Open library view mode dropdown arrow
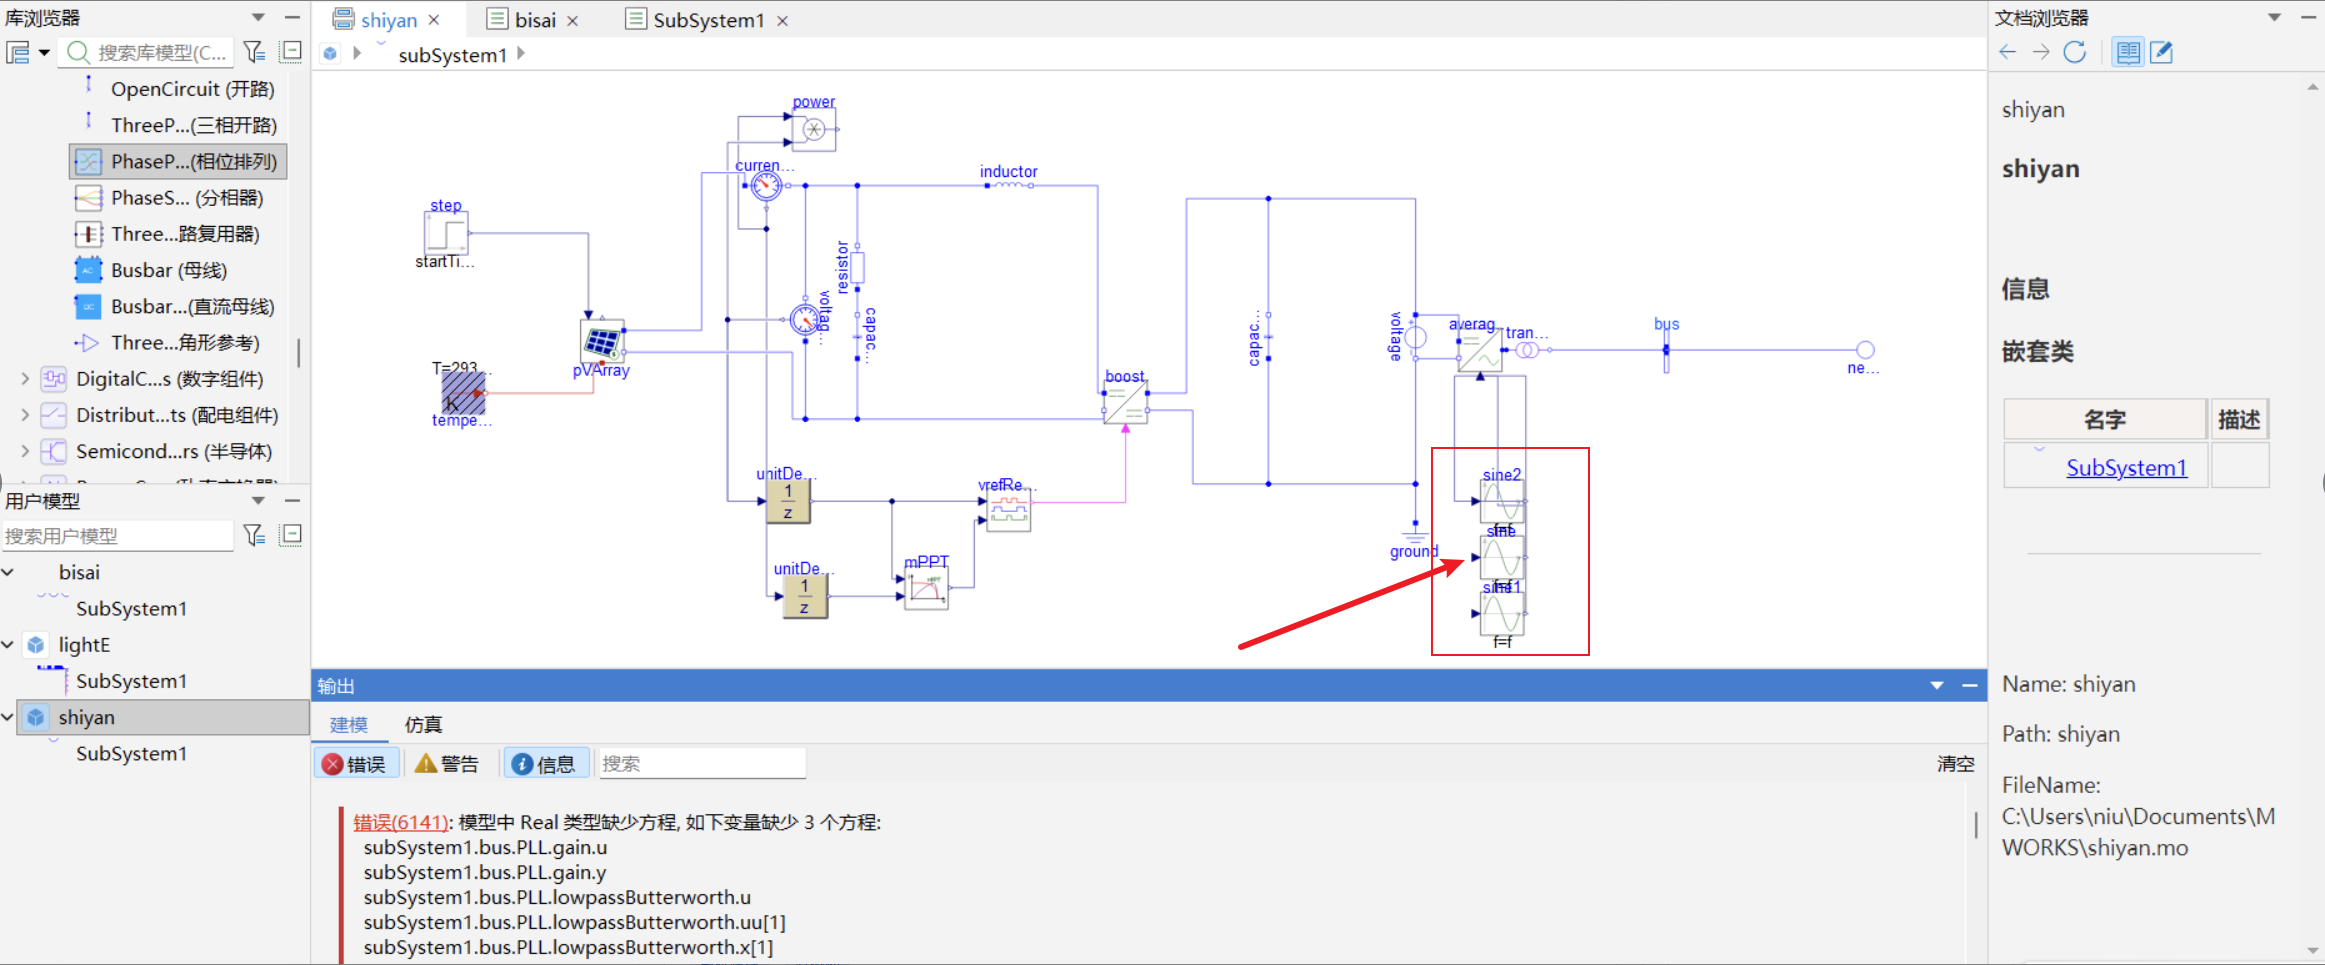The height and width of the screenshot is (965, 2325). click(x=44, y=53)
